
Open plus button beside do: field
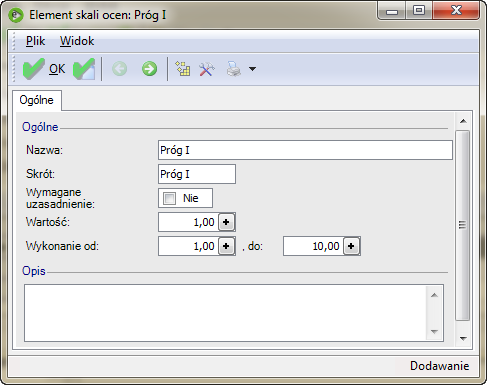coord(351,246)
